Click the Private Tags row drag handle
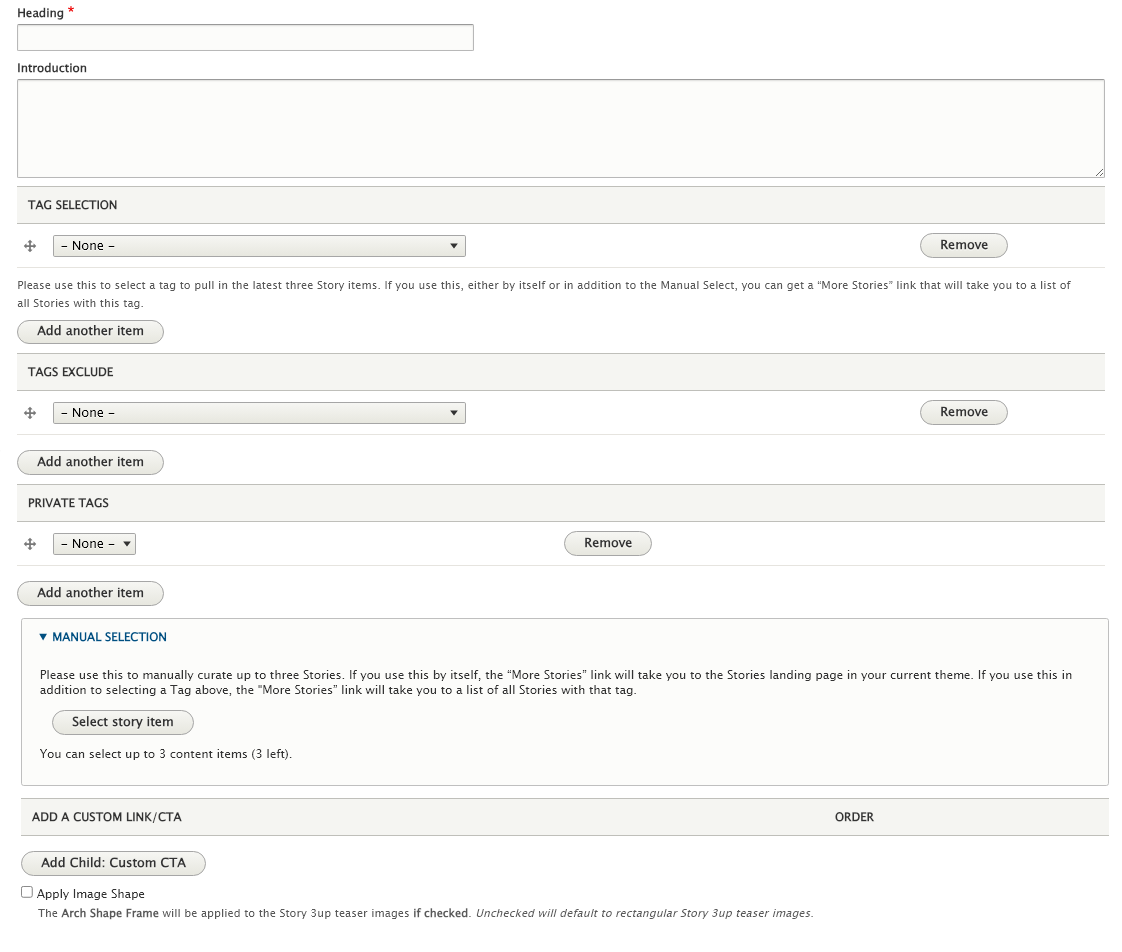Image resolution: width=1122 pixels, height=952 pixels. coord(30,544)
